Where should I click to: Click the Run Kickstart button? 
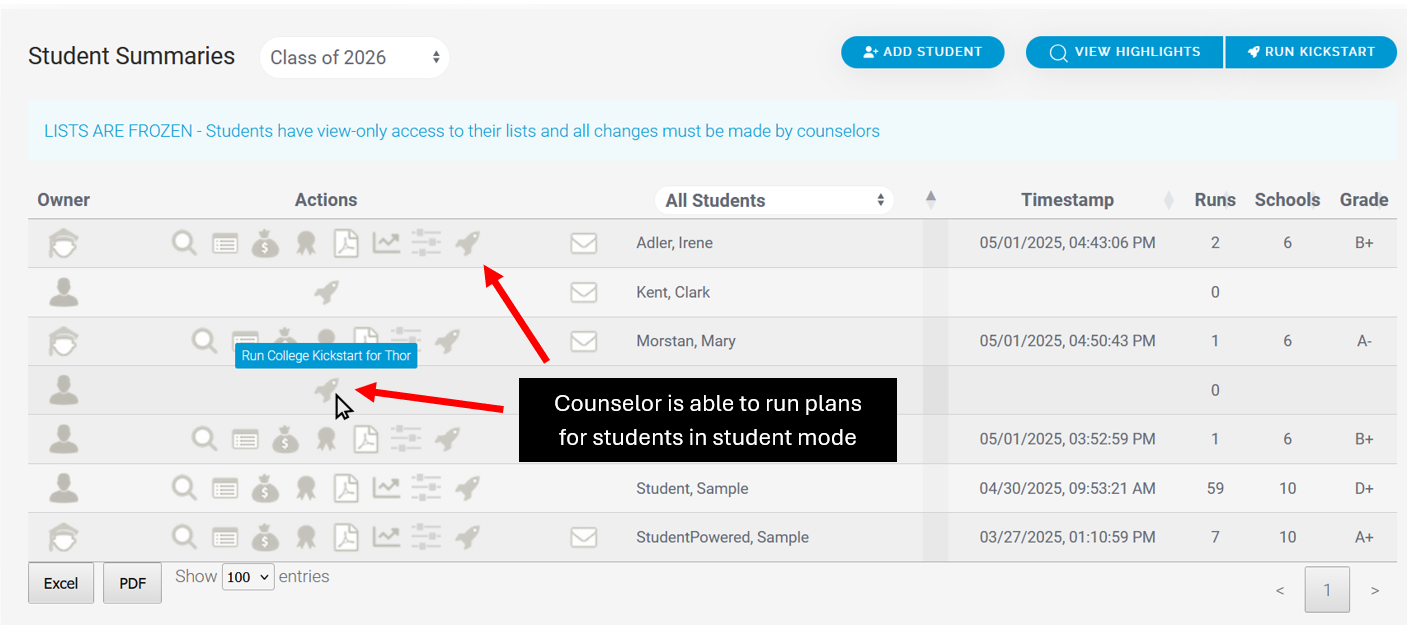pyautogui.click(x=1311, y=52)
